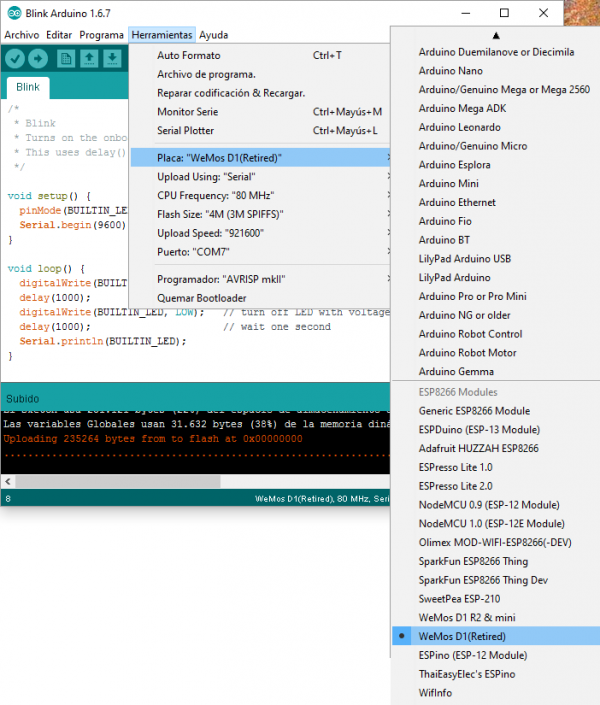This screenshot has height=705, width=600.
Task: Click the Save sketch toolbar icon
Action: [x=112, y=59]
